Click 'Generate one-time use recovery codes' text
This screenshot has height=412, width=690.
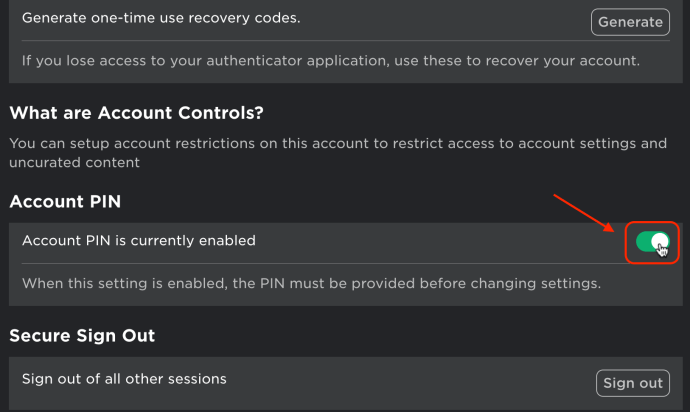click(161, 18)
